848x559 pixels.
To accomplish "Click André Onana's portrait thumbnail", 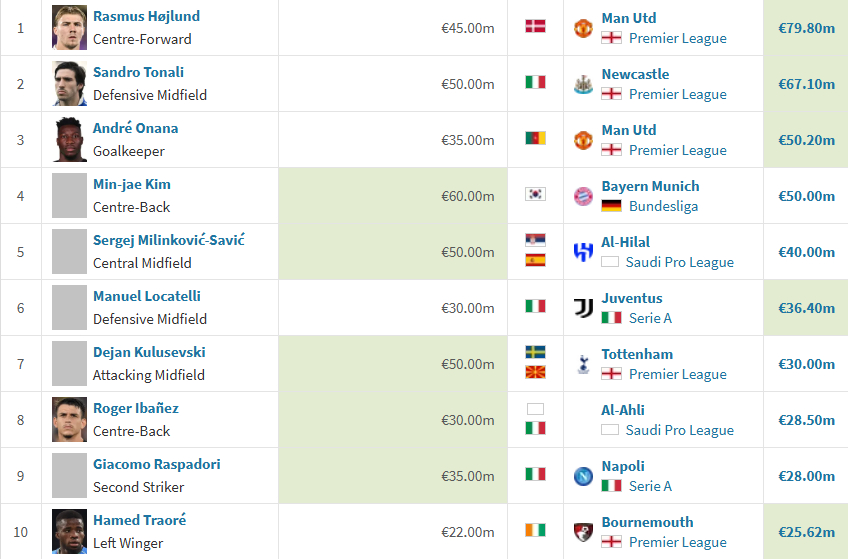I will coord(69,140).
